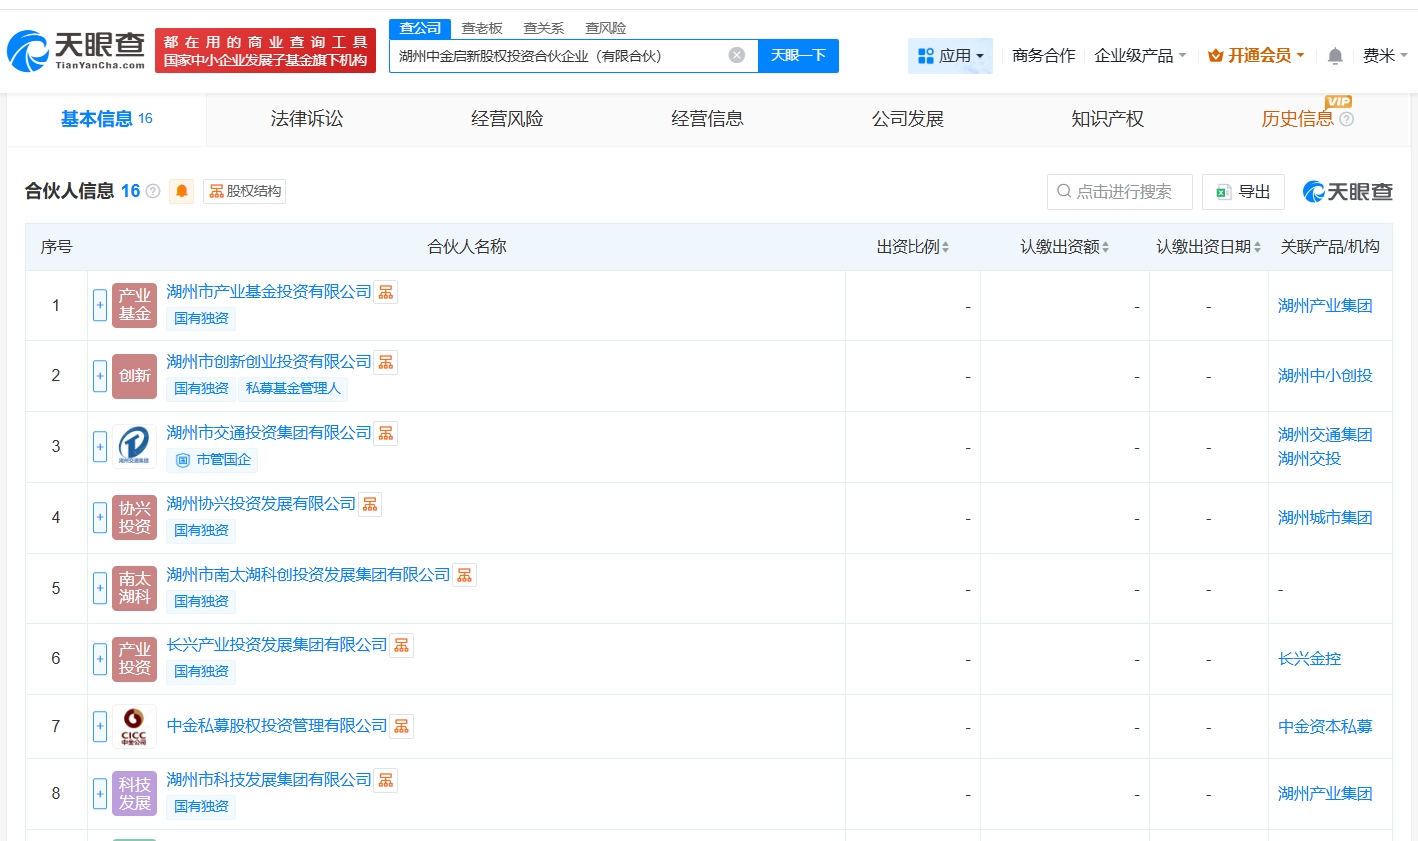Click the 天眼一下 search button

[798, 56]
